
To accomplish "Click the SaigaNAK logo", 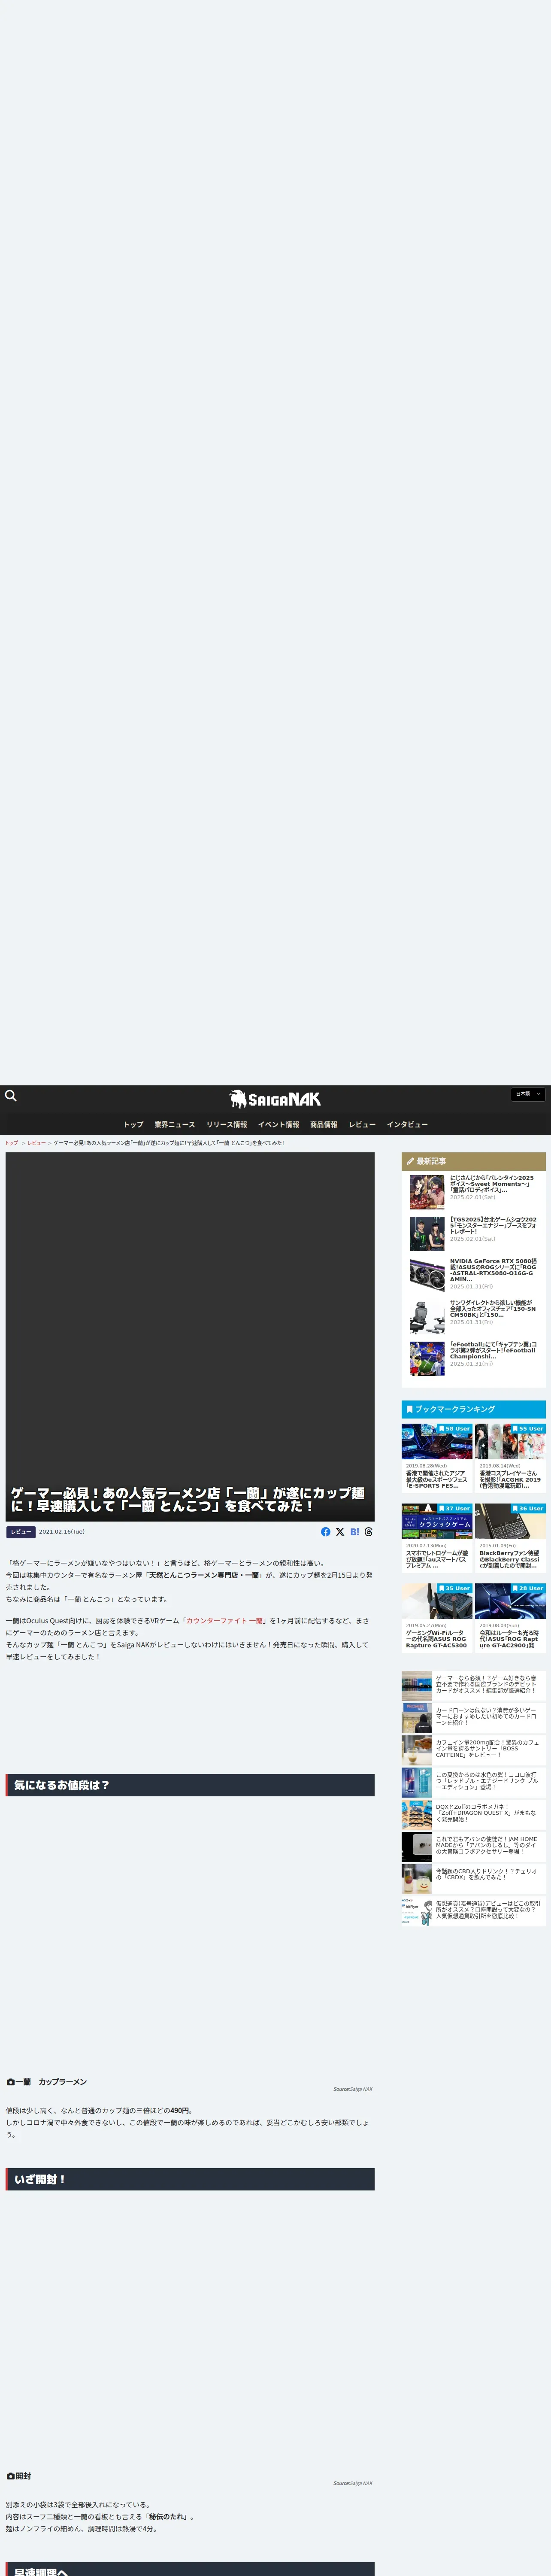I will pos(275,1099).
